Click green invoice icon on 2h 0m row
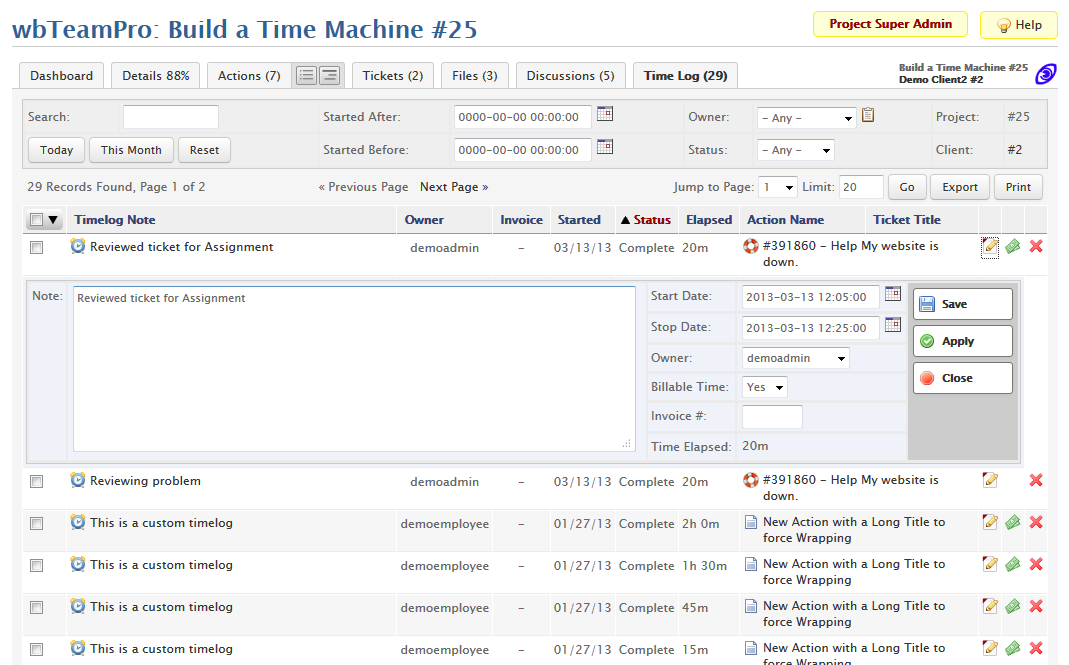The height and width of the screenshot is (665, 1069). (x=1013, y=522)
